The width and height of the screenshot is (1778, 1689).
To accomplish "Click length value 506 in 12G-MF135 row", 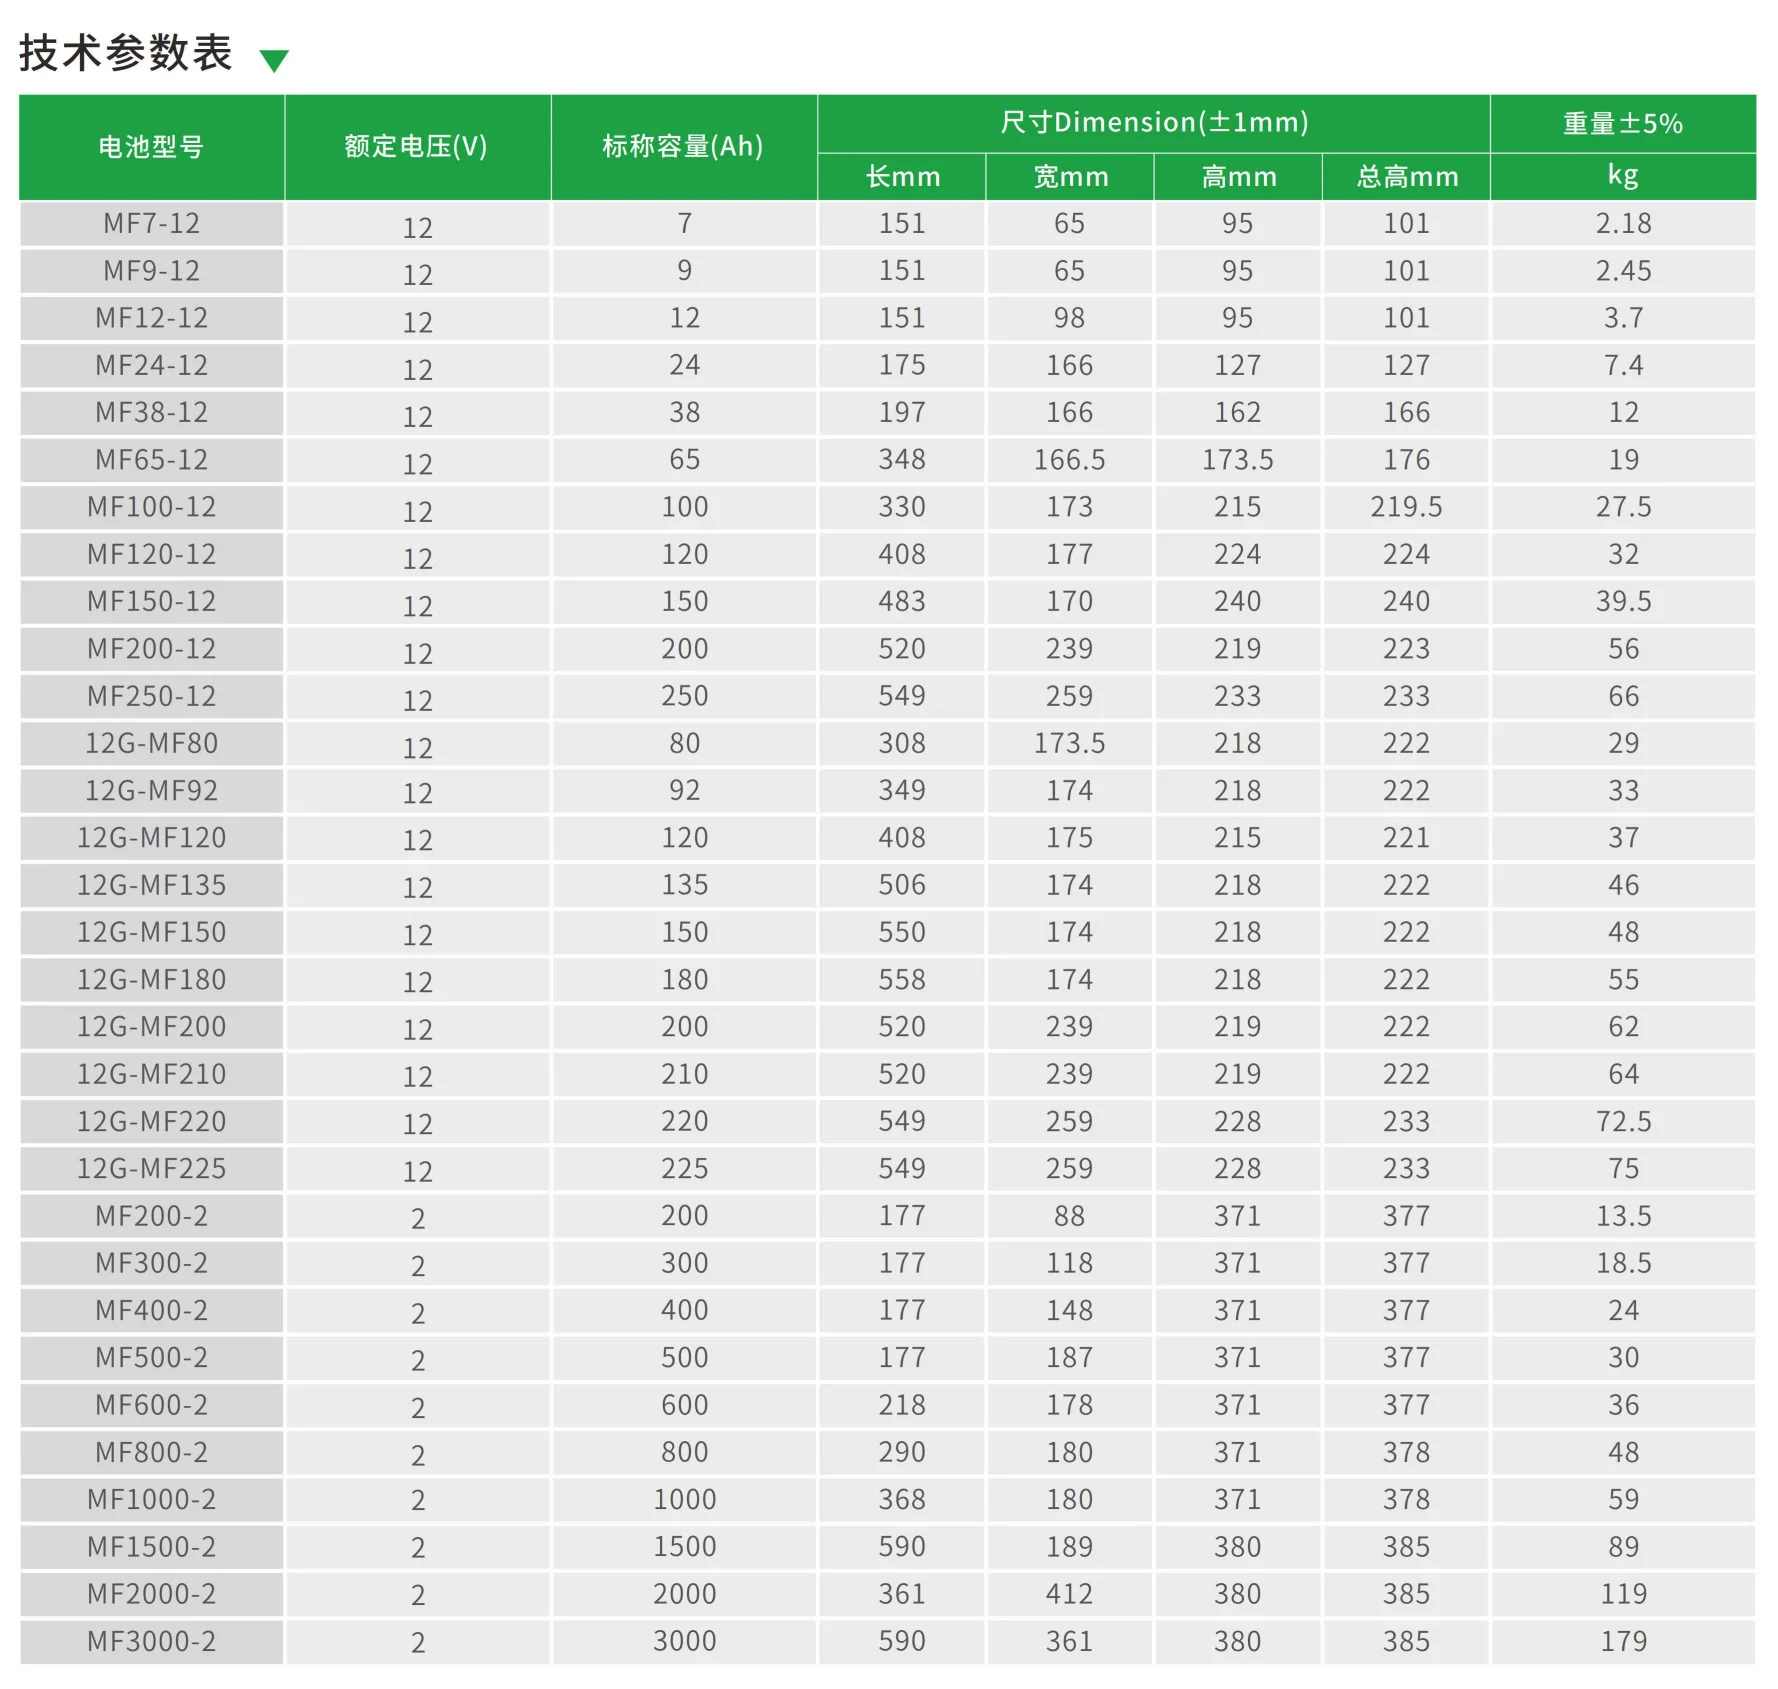I will (902, 885).
